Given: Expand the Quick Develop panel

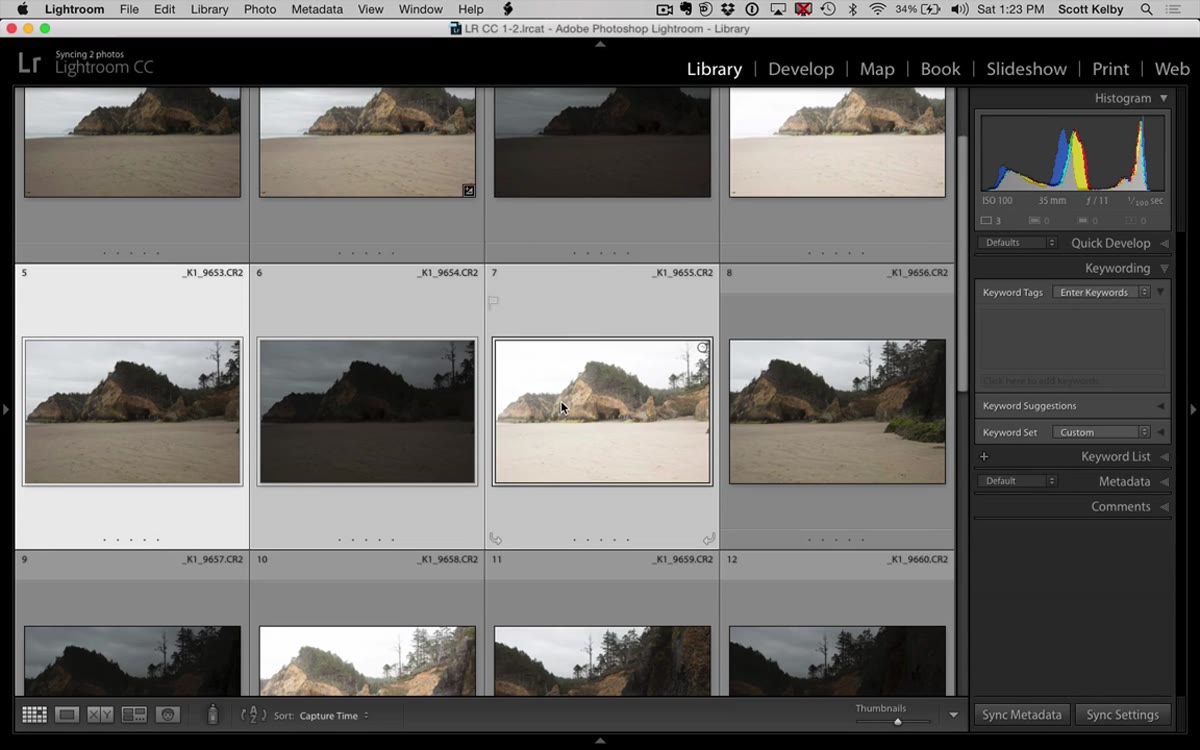Looking at the screenshot, I should tap(1163, 243).
